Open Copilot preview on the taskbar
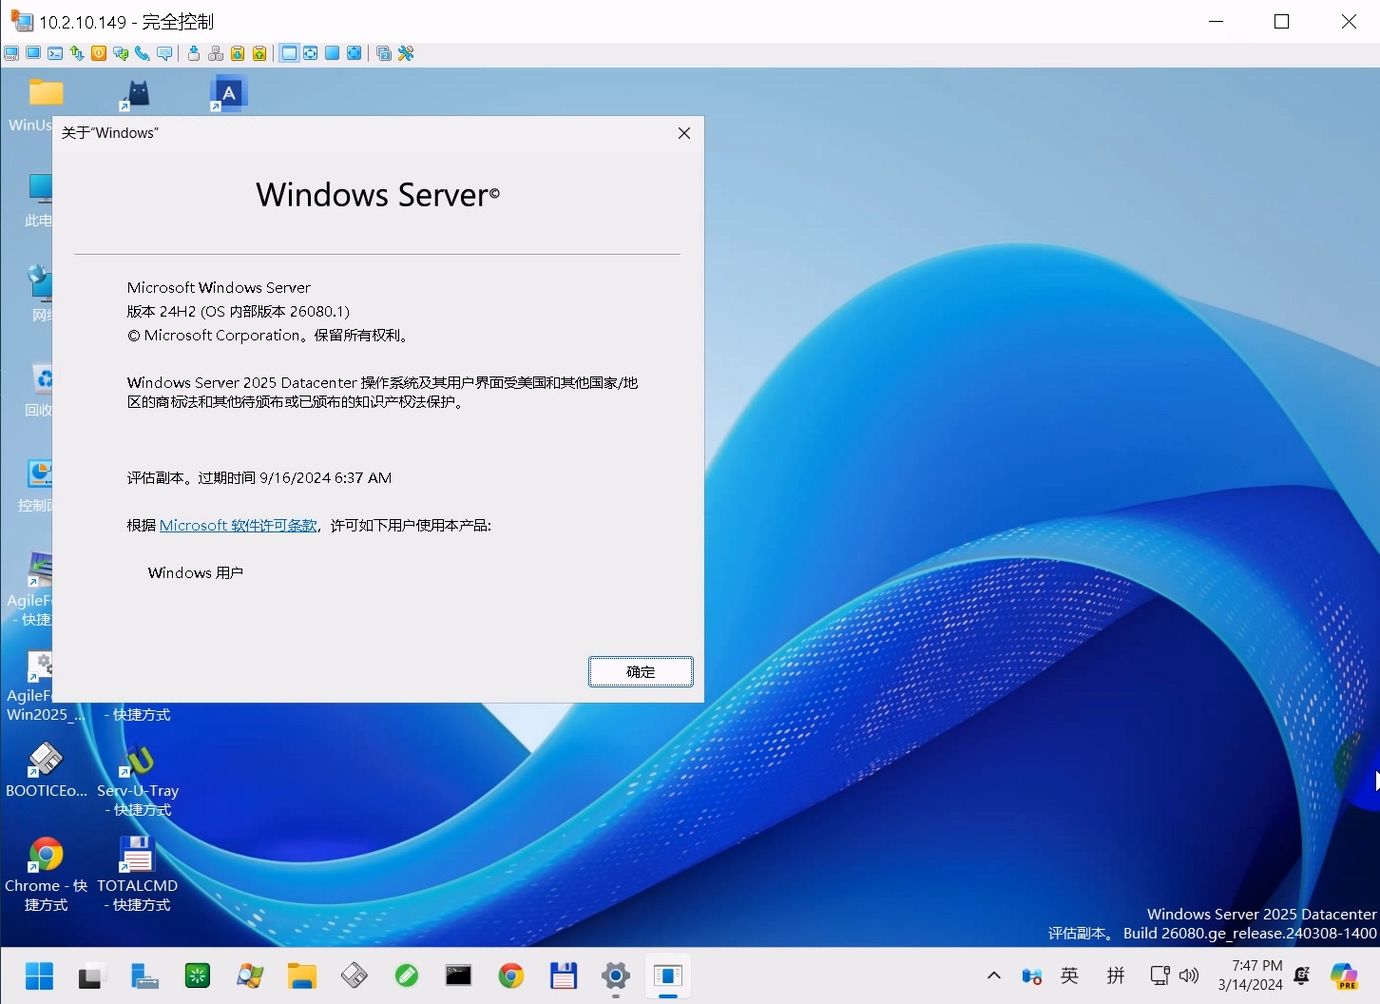Image resolution: width=1380 pixels, height=1004 pixels. pyautogui.click(x=1344, y=976)
